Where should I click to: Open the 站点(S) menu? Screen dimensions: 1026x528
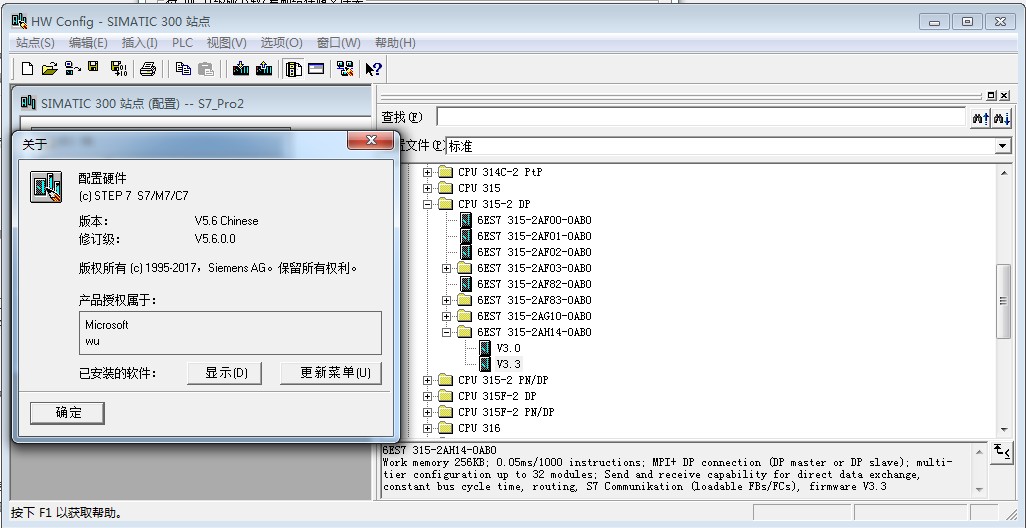click(35, 43)
